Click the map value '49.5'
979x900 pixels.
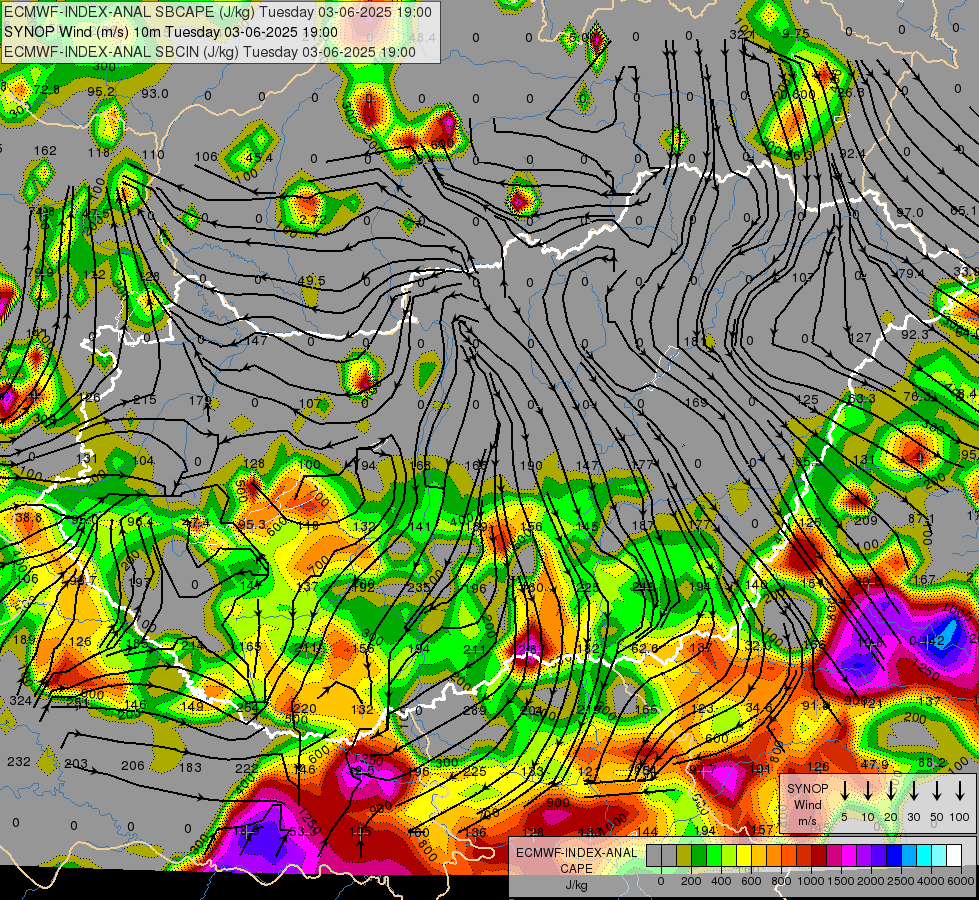point(312,280)
